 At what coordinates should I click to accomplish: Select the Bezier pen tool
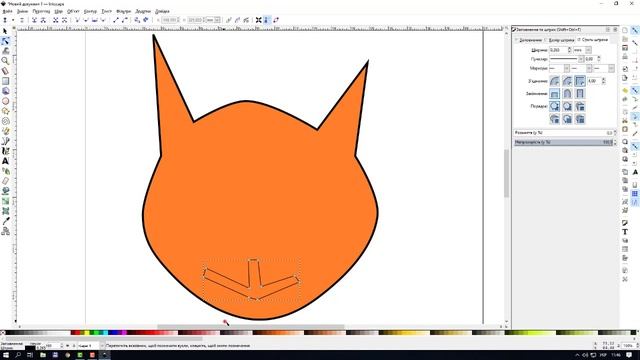click(5, 141)
